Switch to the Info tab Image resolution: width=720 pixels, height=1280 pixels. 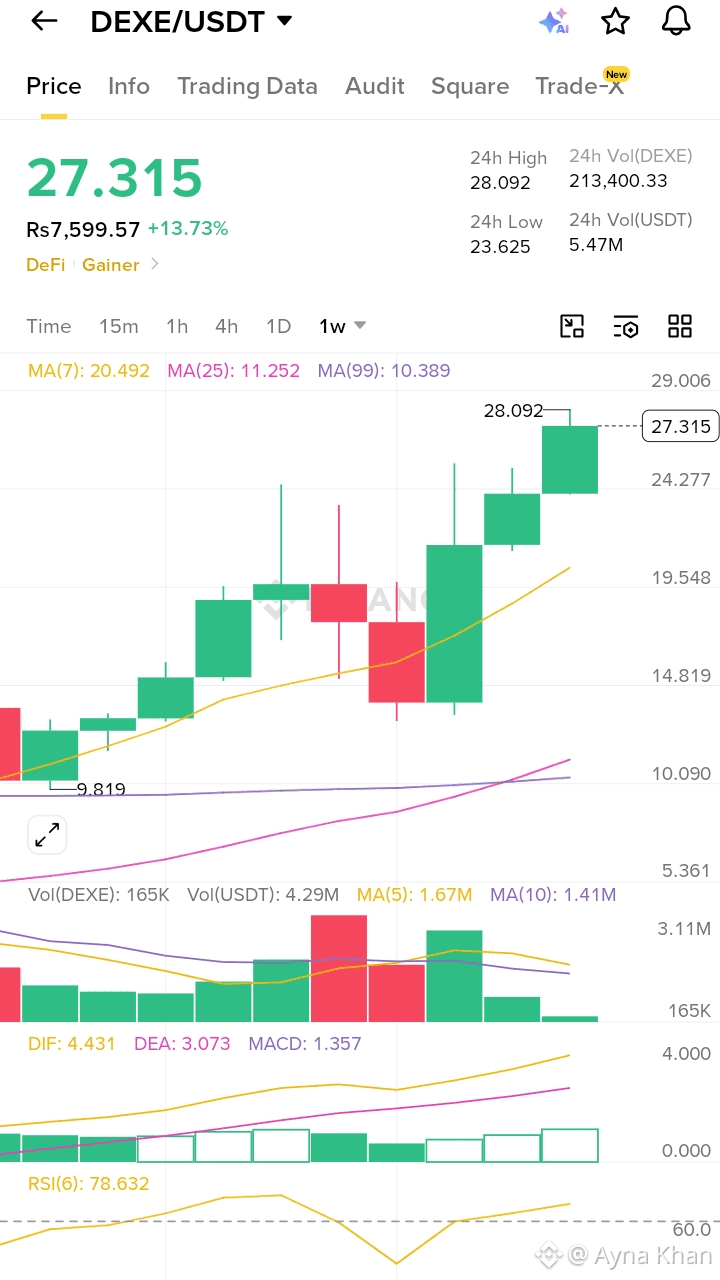(129, 86)
